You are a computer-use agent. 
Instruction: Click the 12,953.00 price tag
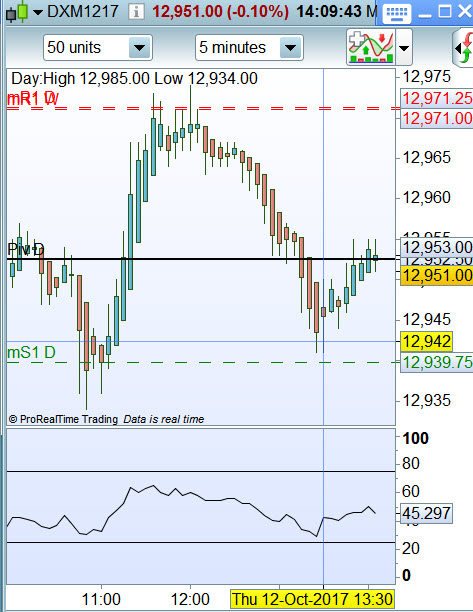click(x=437, y=247)
